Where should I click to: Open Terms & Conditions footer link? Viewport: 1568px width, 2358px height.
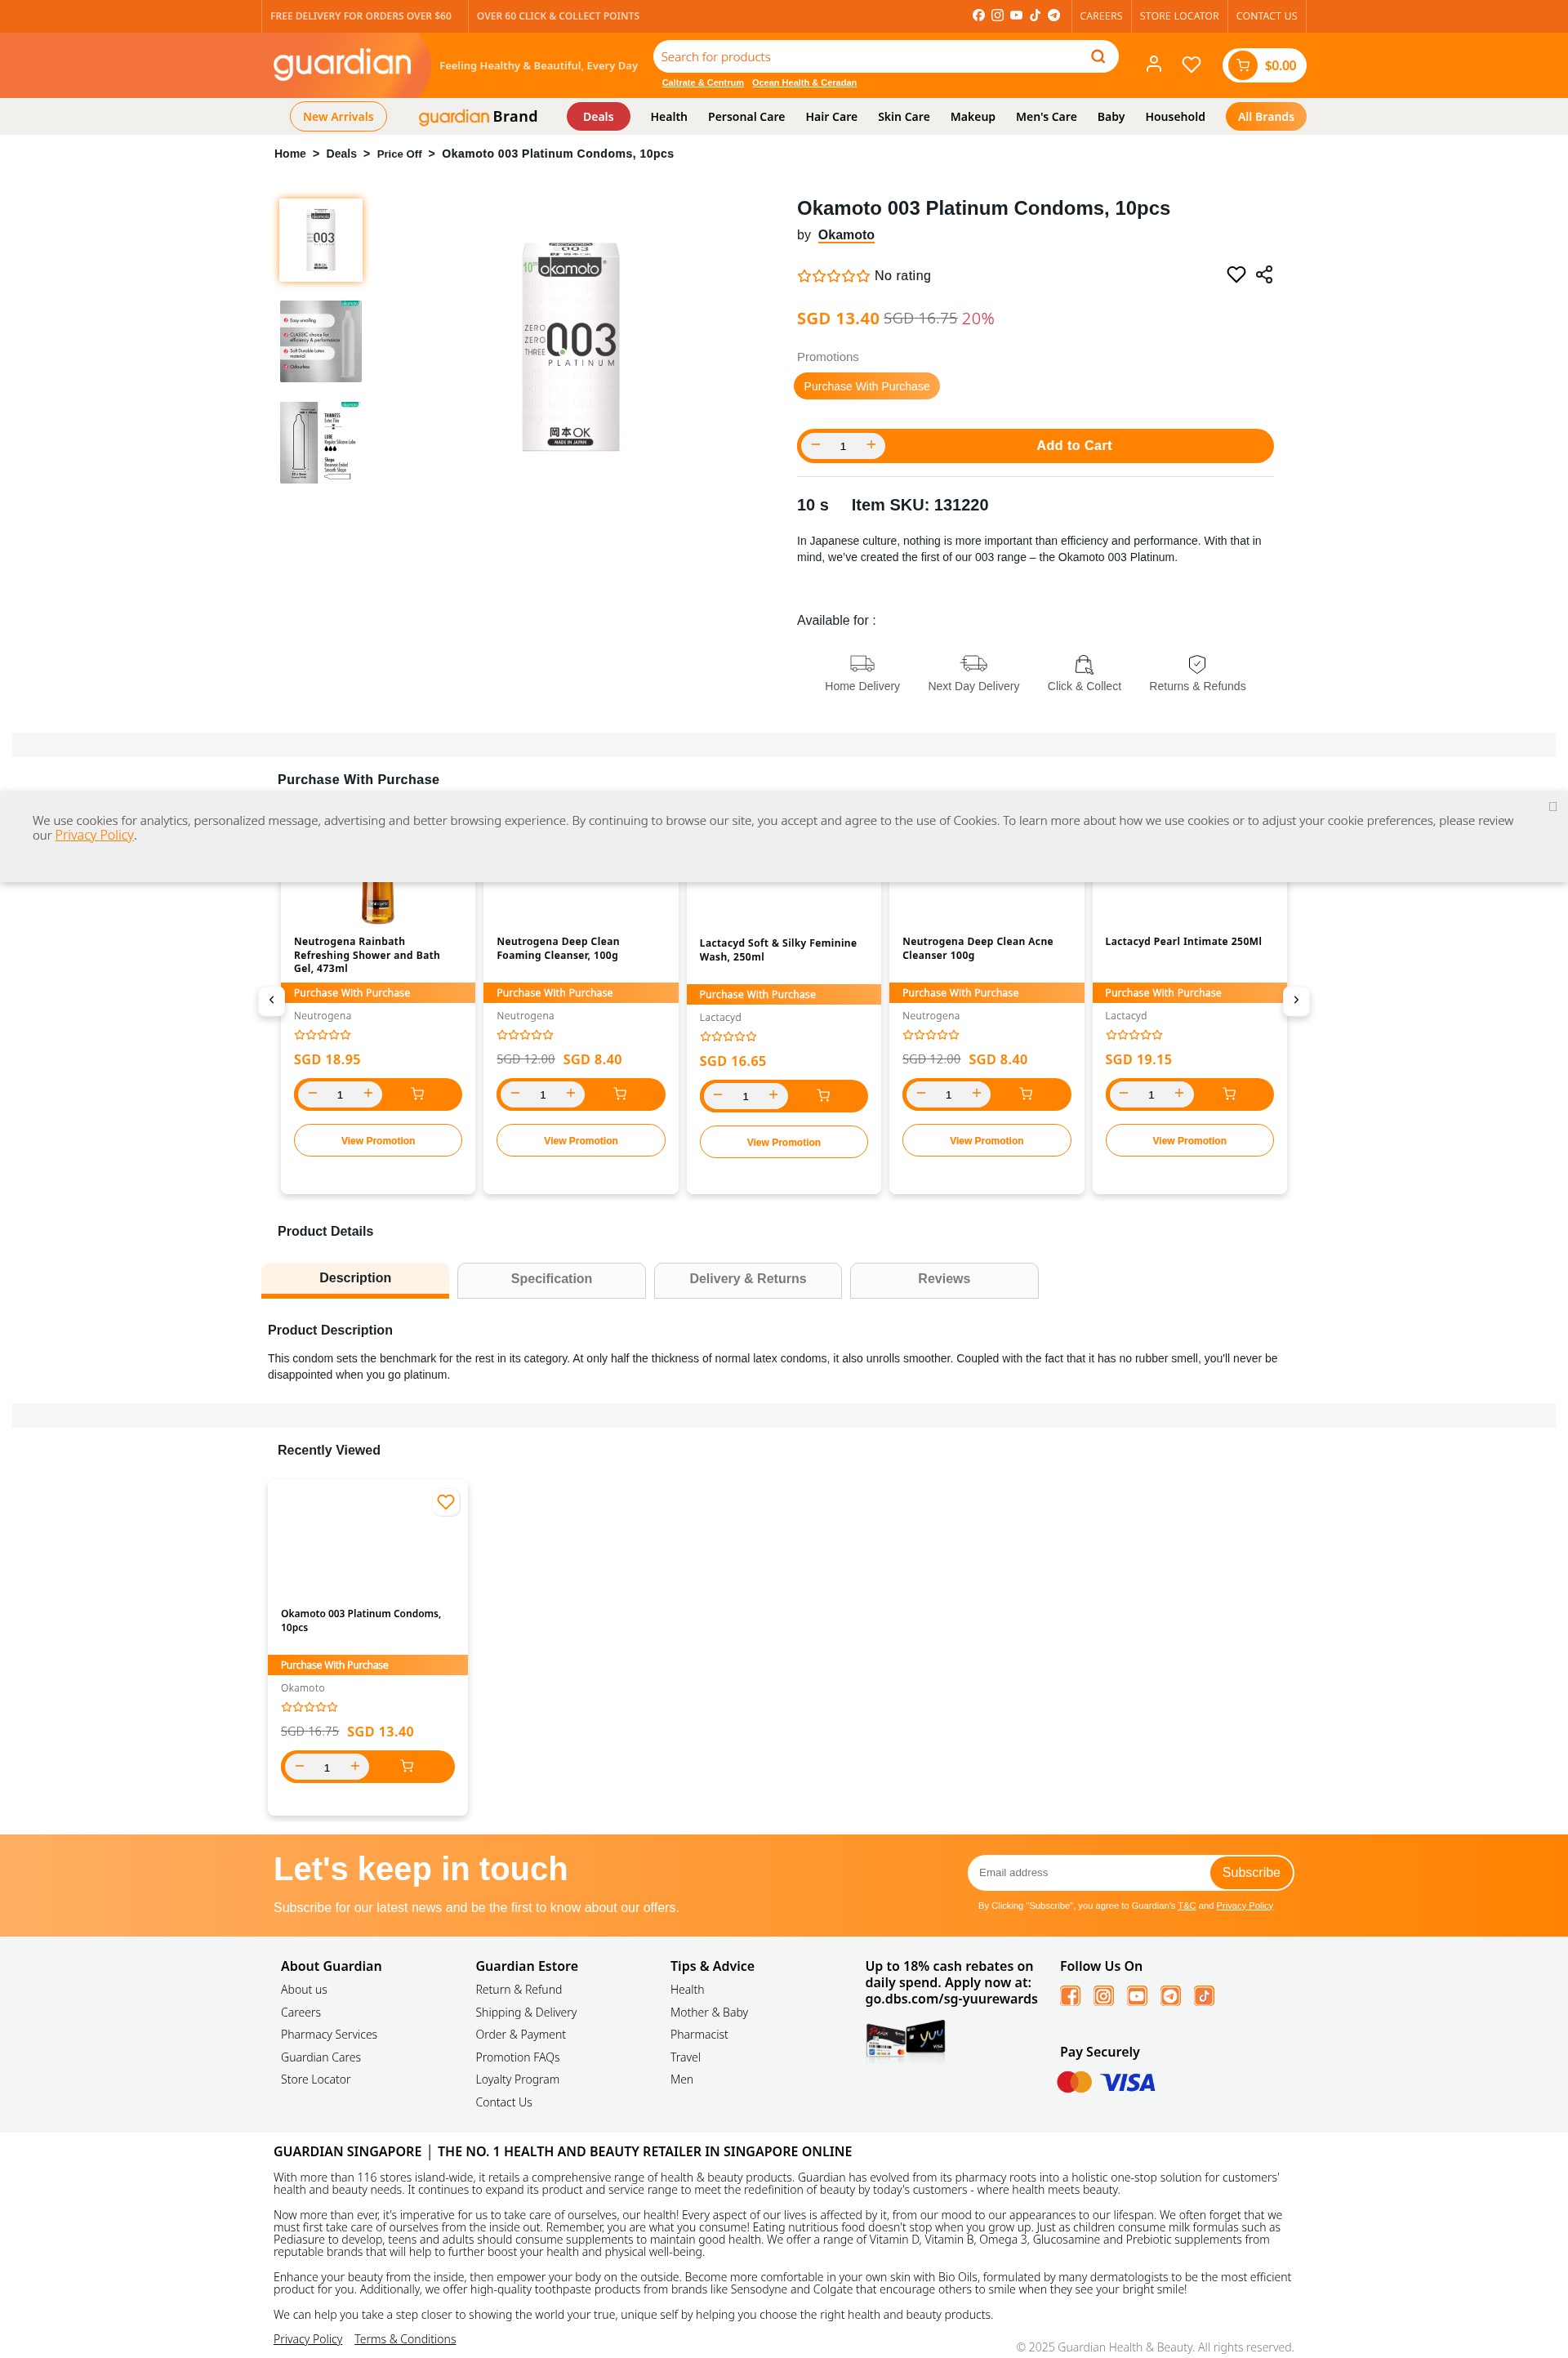coord(405,2339)
